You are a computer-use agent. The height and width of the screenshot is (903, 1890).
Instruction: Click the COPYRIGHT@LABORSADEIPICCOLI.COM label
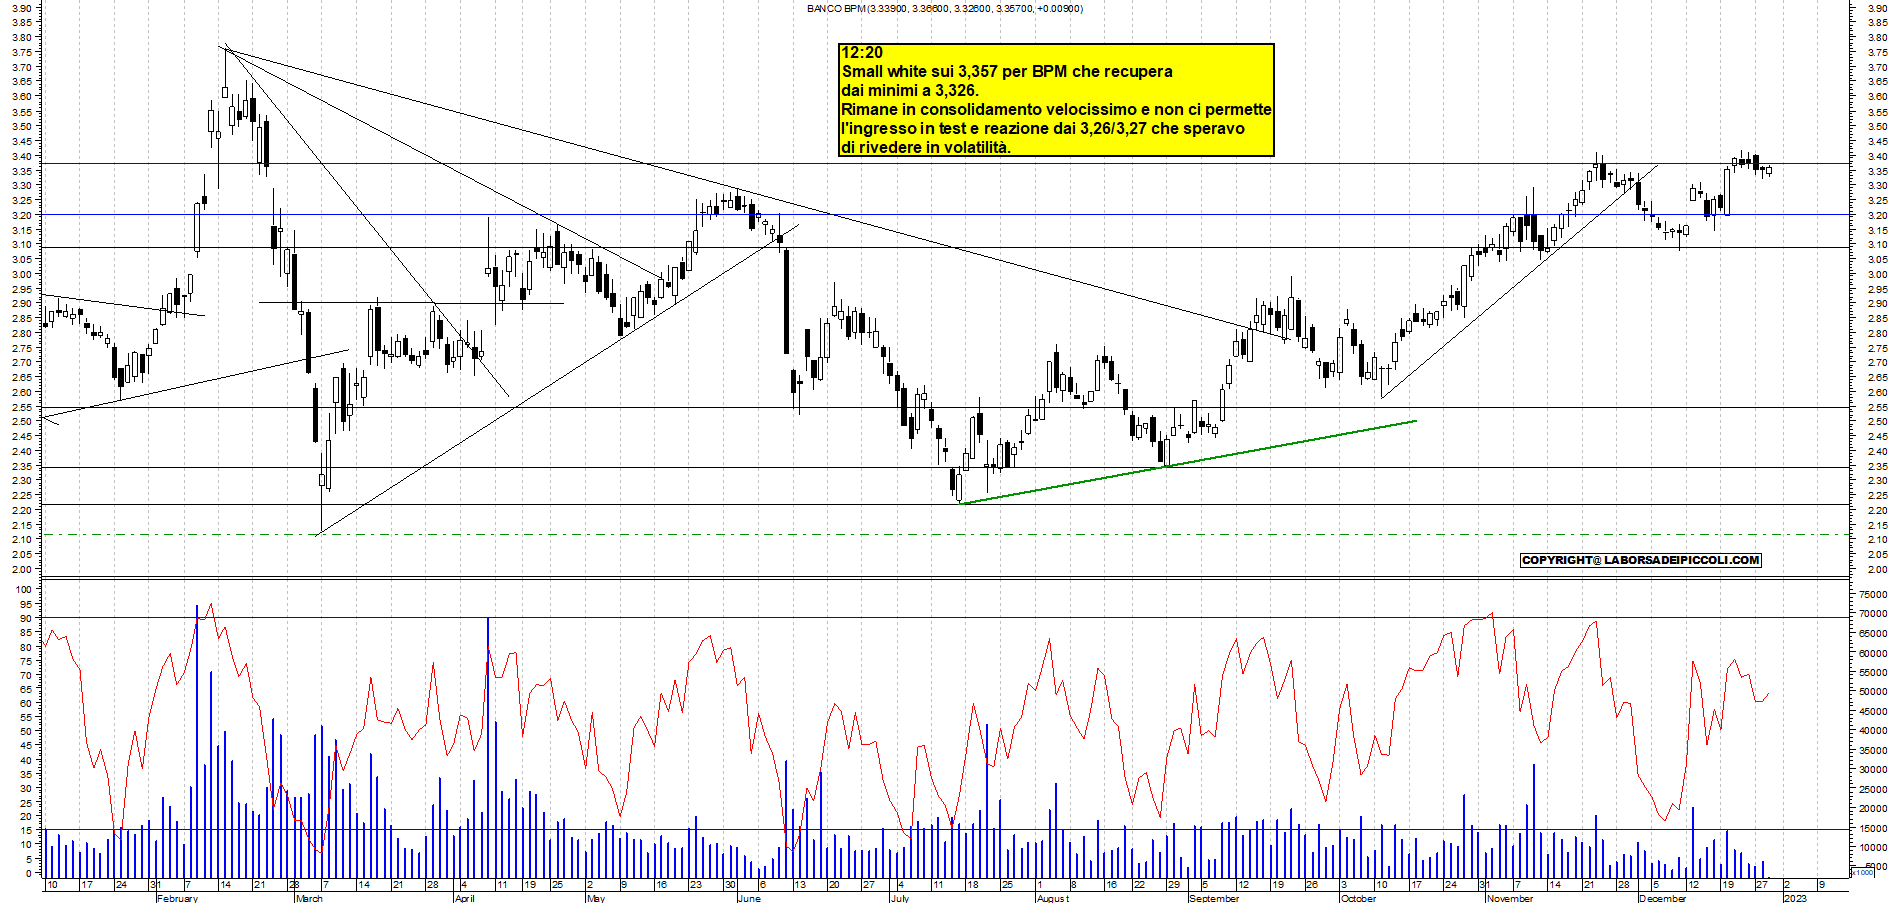pos(1640,560)
